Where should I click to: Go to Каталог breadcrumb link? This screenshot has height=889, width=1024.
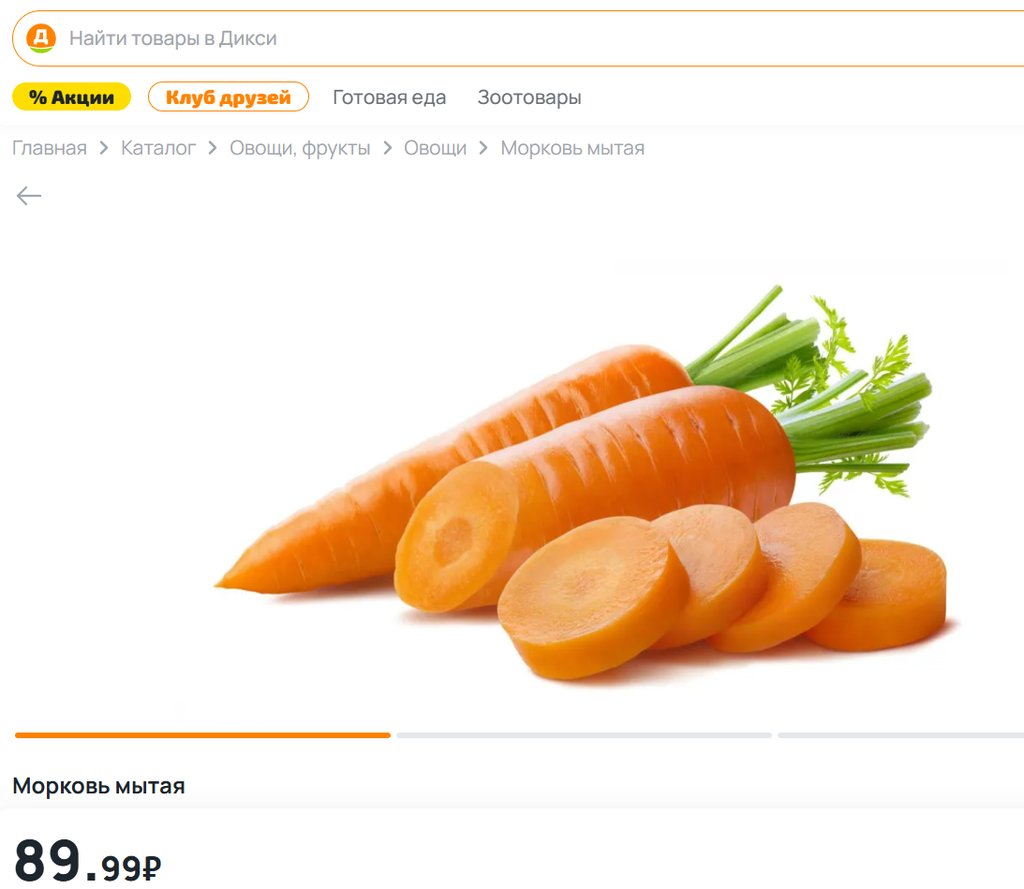coord(158,148)
